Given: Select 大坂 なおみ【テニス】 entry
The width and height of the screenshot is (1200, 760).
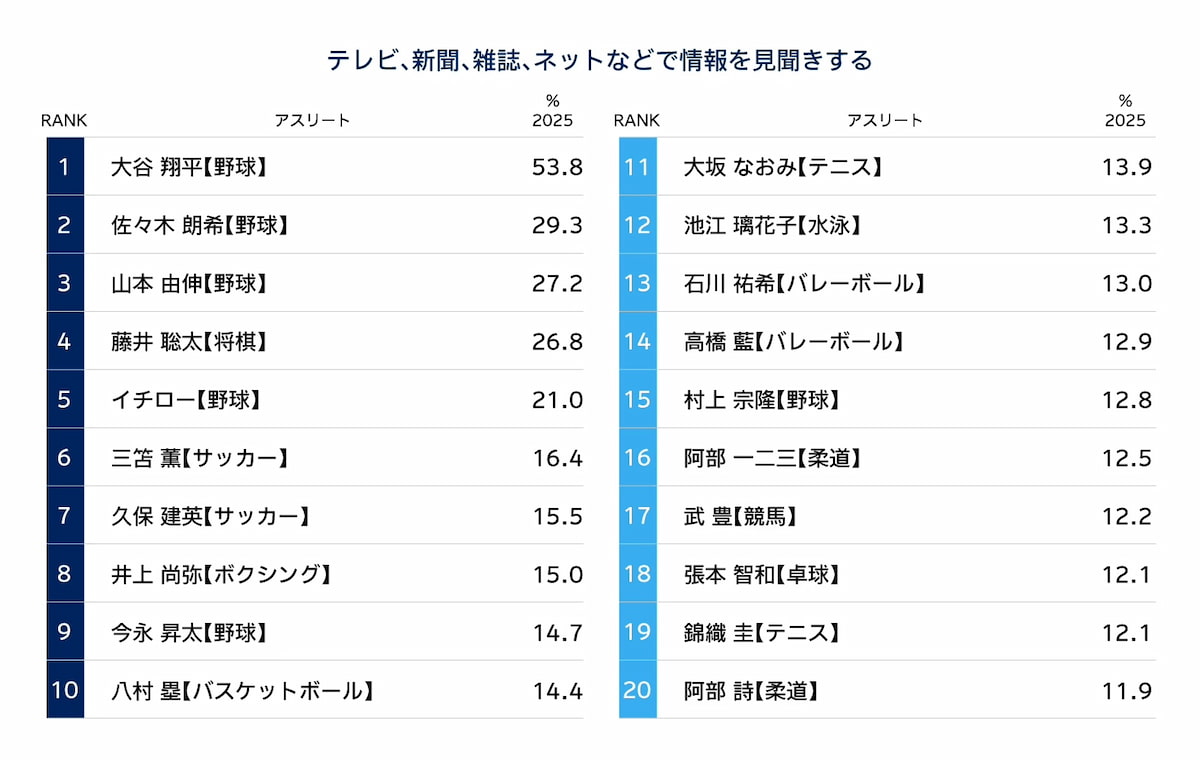Looking at the screenshot, I should [x=782, y=167].
